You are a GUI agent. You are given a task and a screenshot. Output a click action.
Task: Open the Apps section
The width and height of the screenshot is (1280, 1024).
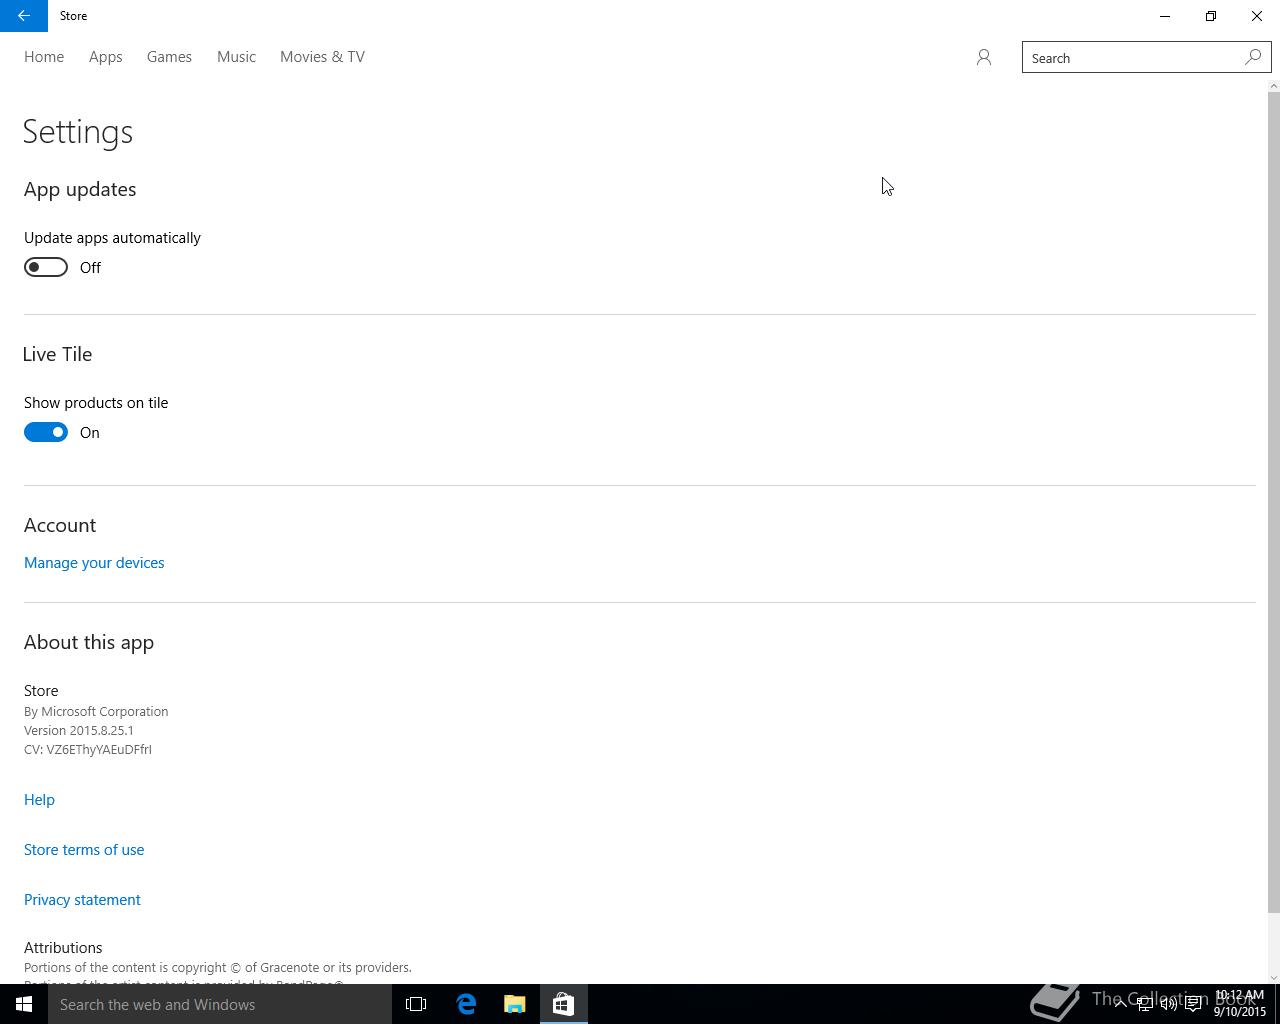tap(105, 57)
